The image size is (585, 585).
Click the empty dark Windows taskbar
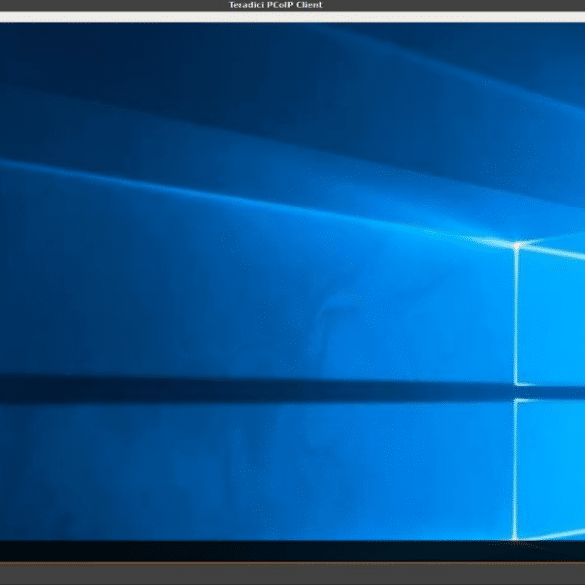click(x=292, y=551)
